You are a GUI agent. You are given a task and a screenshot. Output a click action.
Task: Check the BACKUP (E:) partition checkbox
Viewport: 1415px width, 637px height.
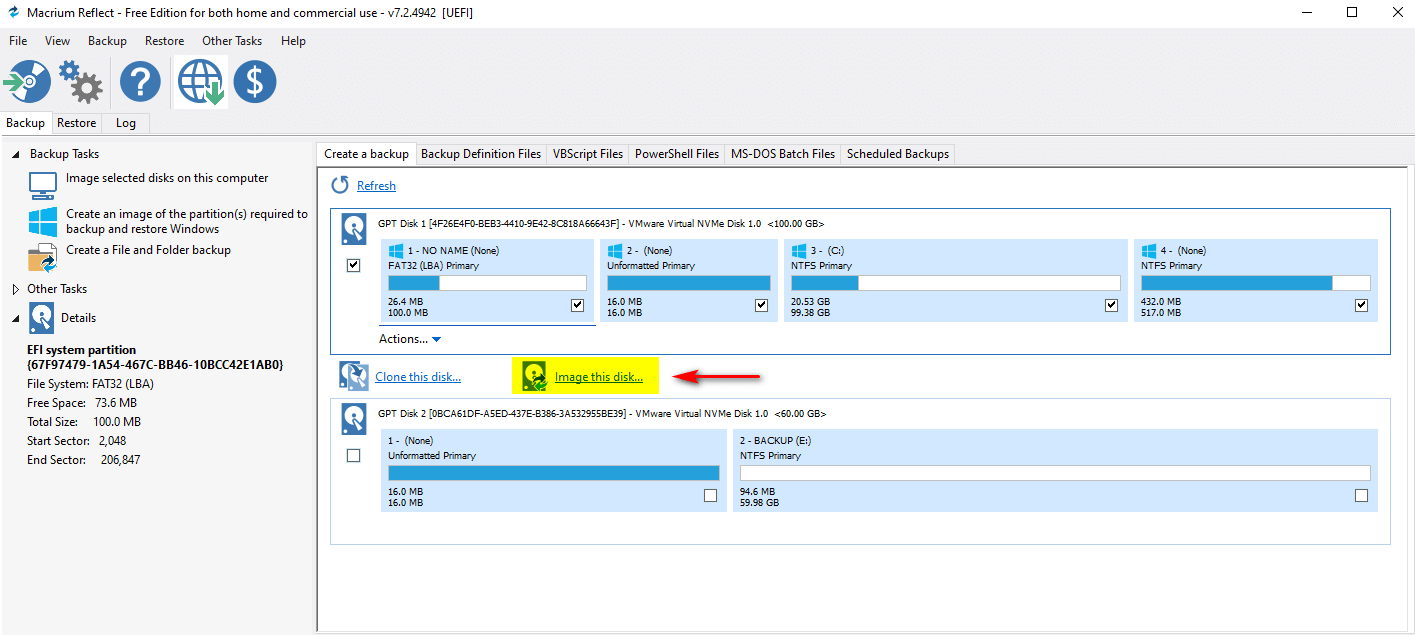[x=1361, y=496]
